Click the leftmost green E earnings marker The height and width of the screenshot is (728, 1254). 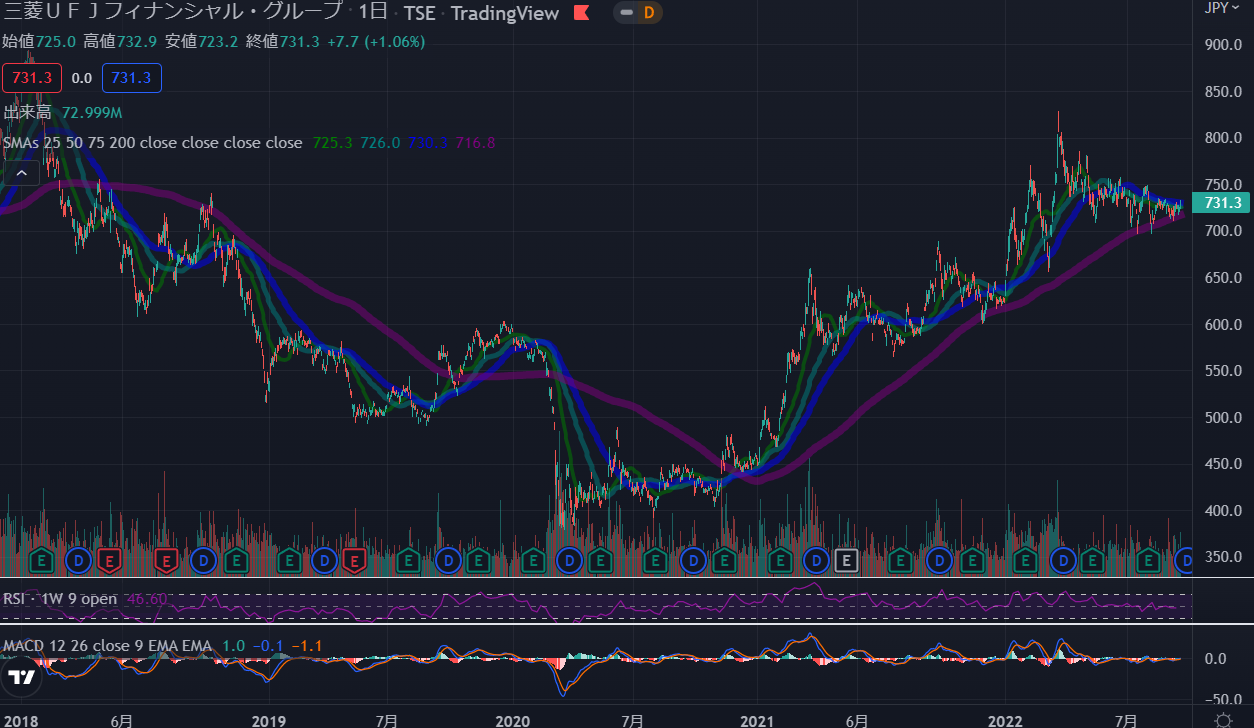click(x=42, y=560)
